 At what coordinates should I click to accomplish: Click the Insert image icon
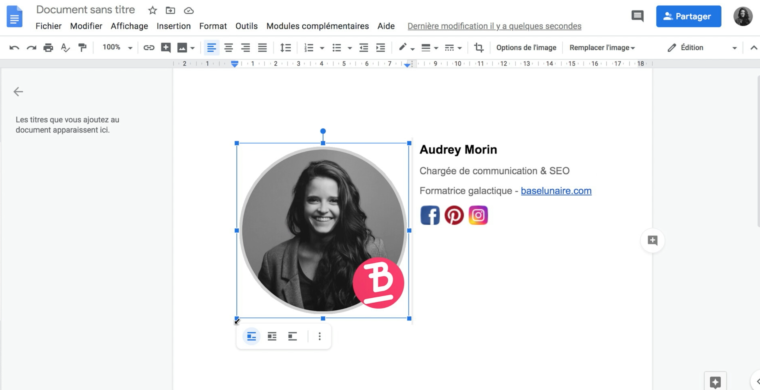tap(182, 47)
